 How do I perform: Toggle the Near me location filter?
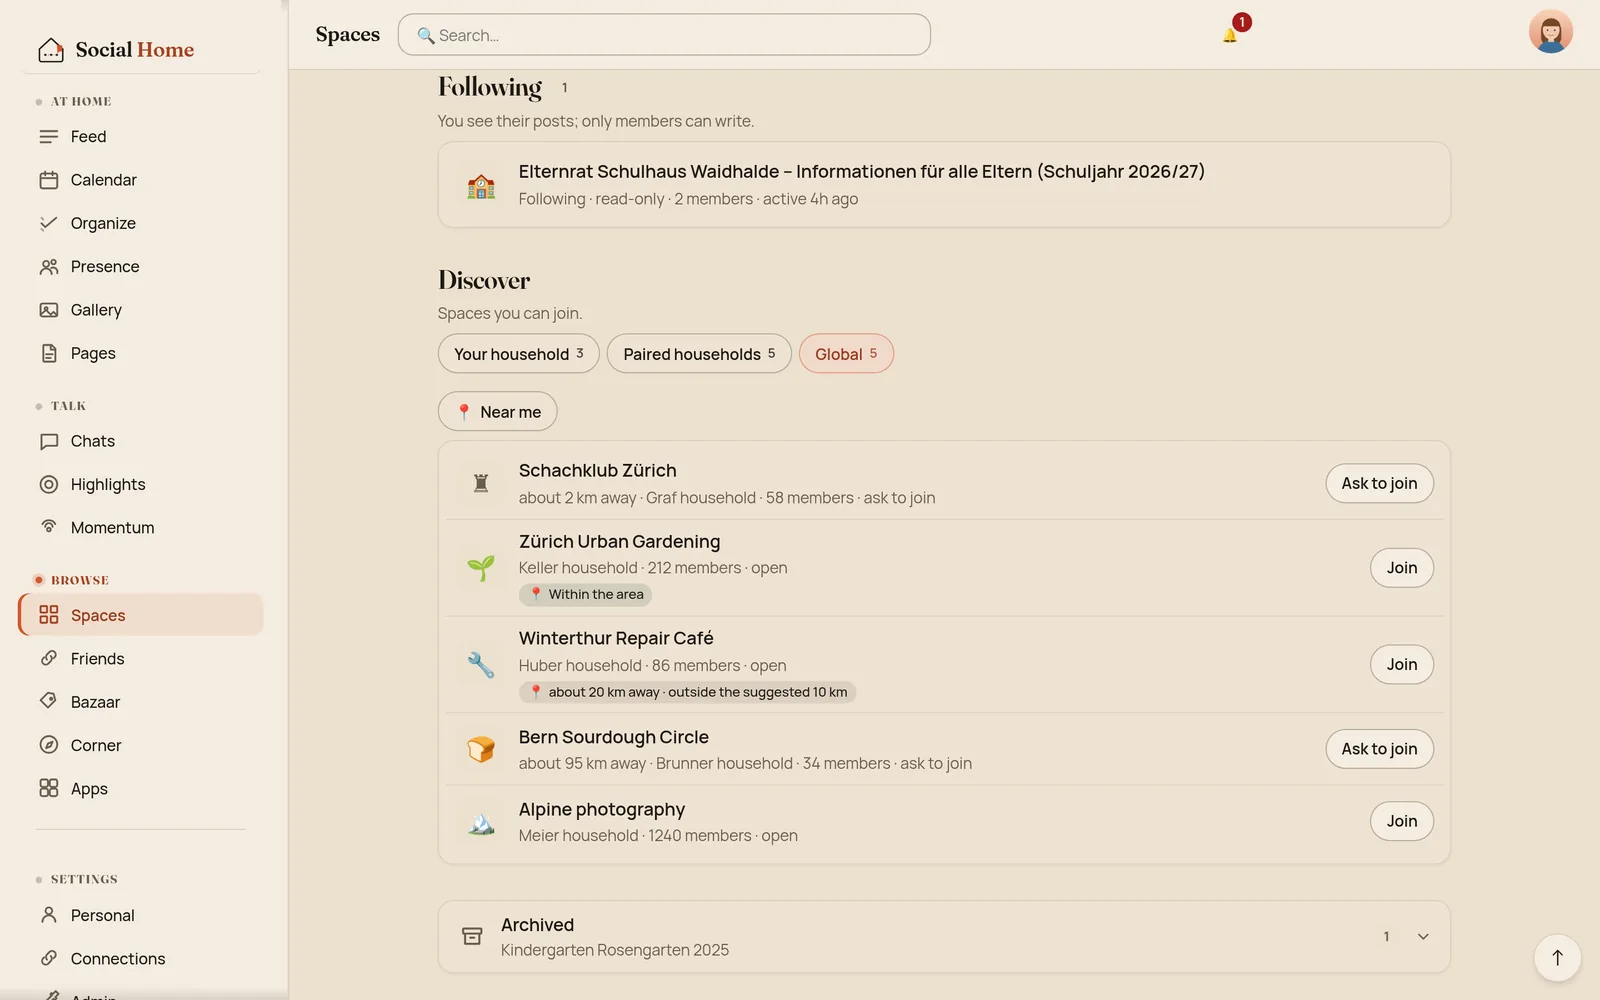pos(497,411)
